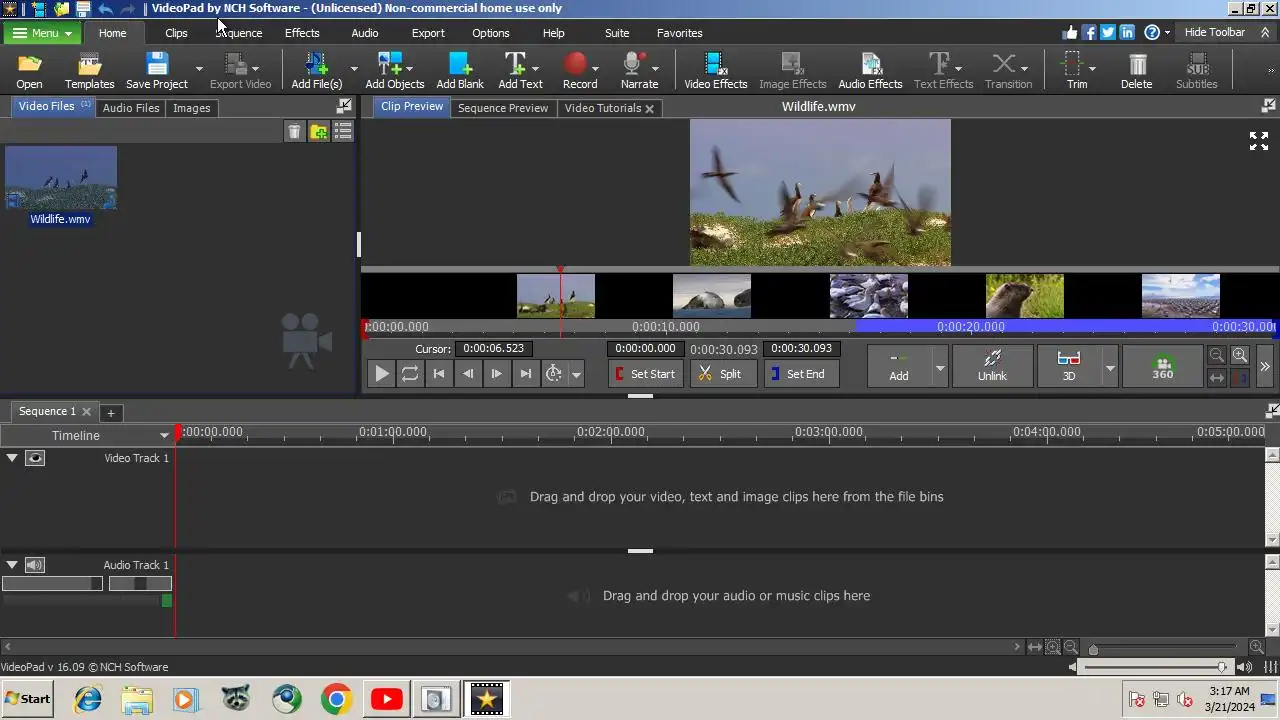The height and width of the screenshot is (720, 1280).
Task: Go to the start of the clip
Action: (439, 374)
